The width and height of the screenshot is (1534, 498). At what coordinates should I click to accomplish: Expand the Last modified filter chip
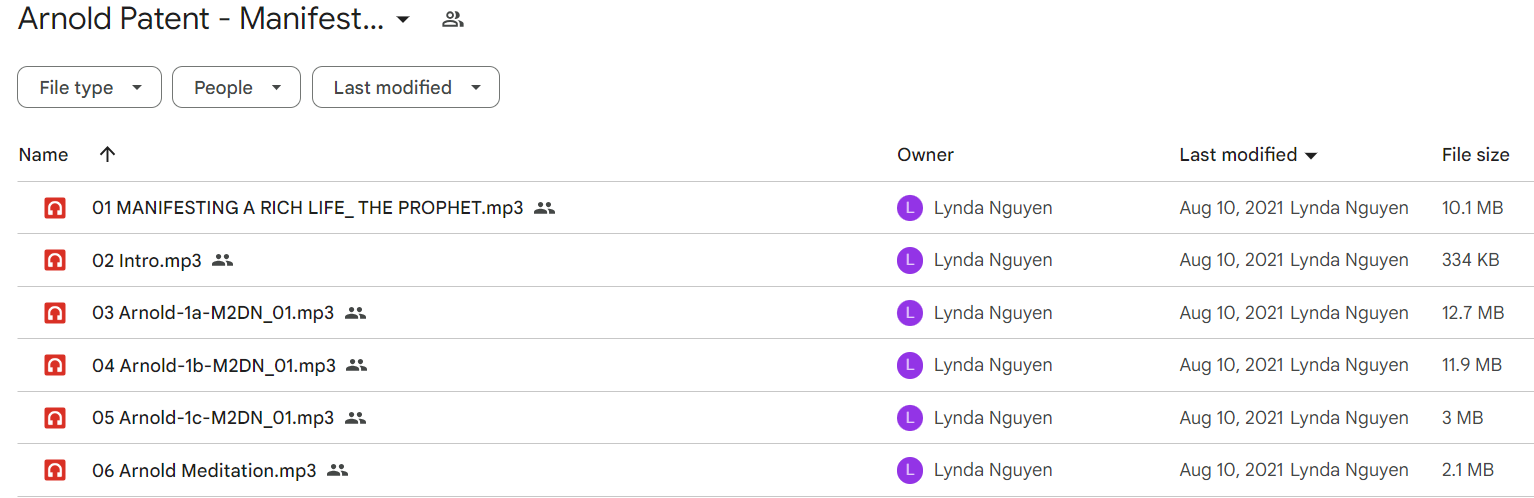406,87
